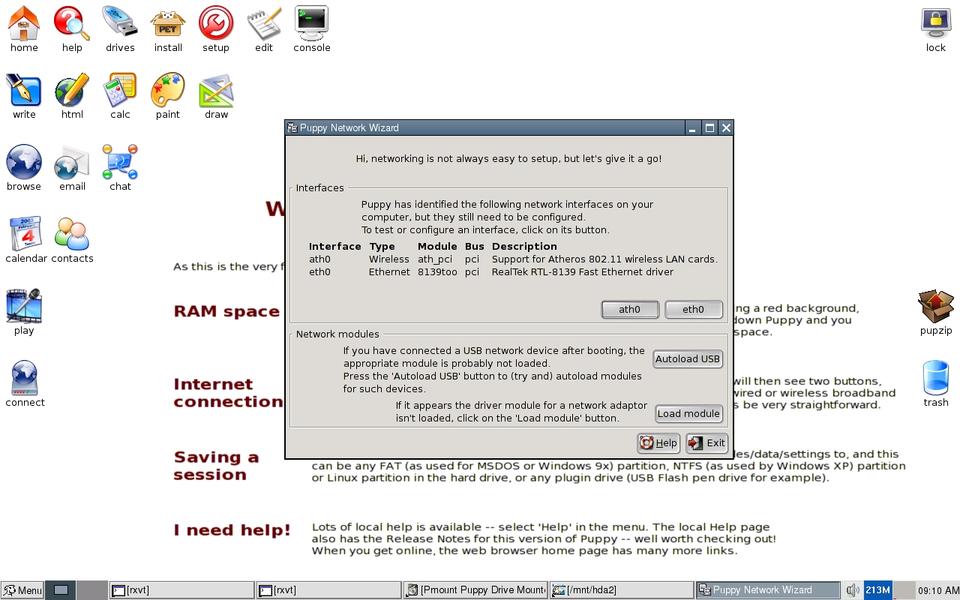Click the '8139too' module cell
Screen dimensions: 960x600
point(437,272)
